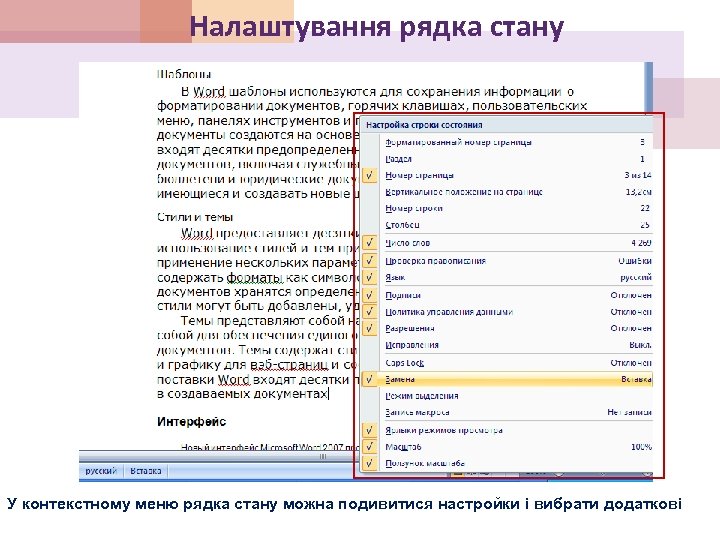Click the Вставка mode button in status bar
720x540 pixels.
coord(146,471)
